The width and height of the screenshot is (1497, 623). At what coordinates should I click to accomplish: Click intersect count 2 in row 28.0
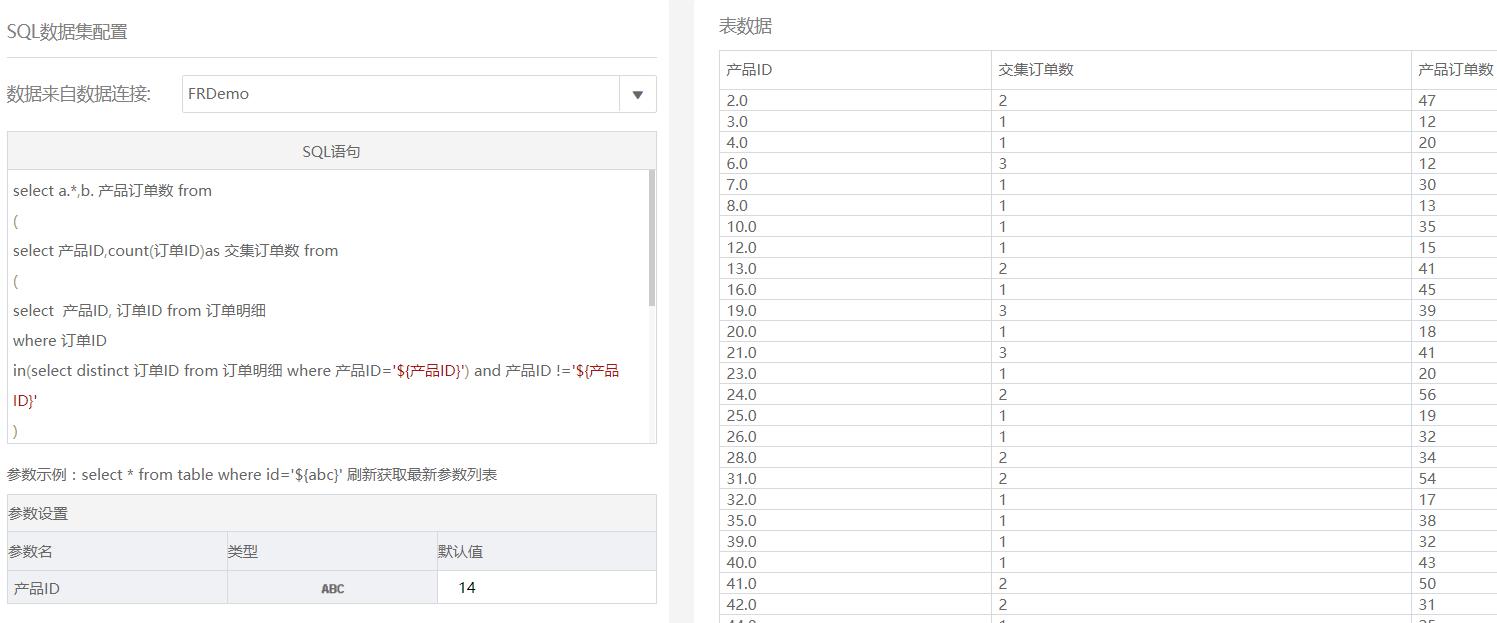click(x=1201, y=457)
